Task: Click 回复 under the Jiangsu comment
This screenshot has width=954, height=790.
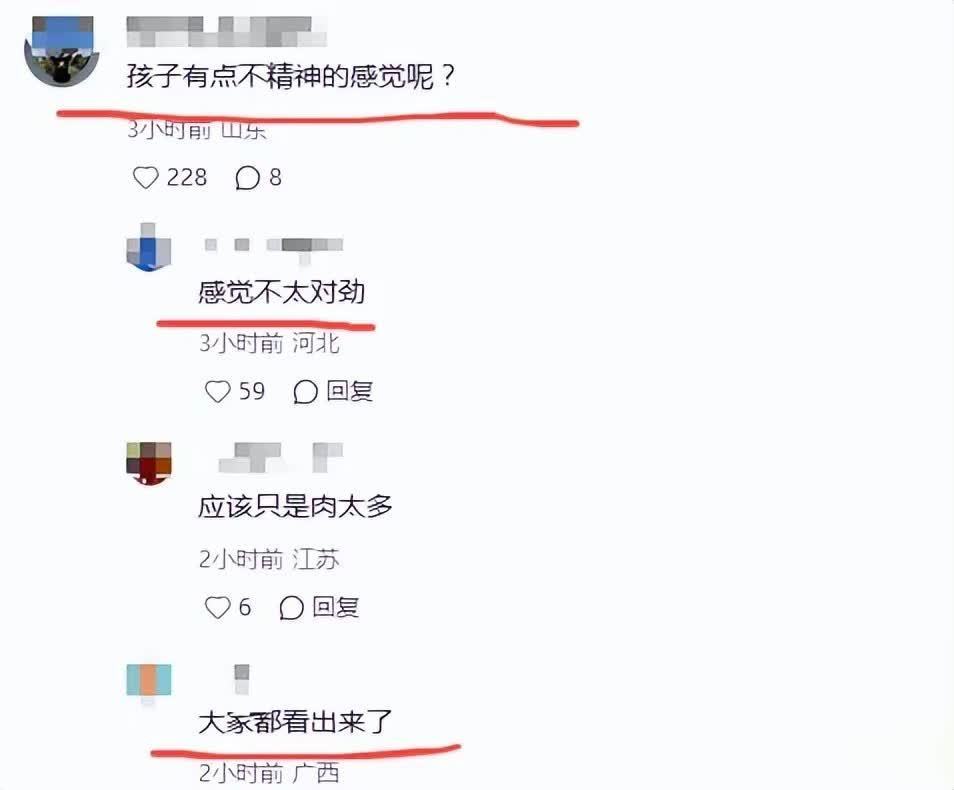Action: pyautogui.click(x=335, y=607)
